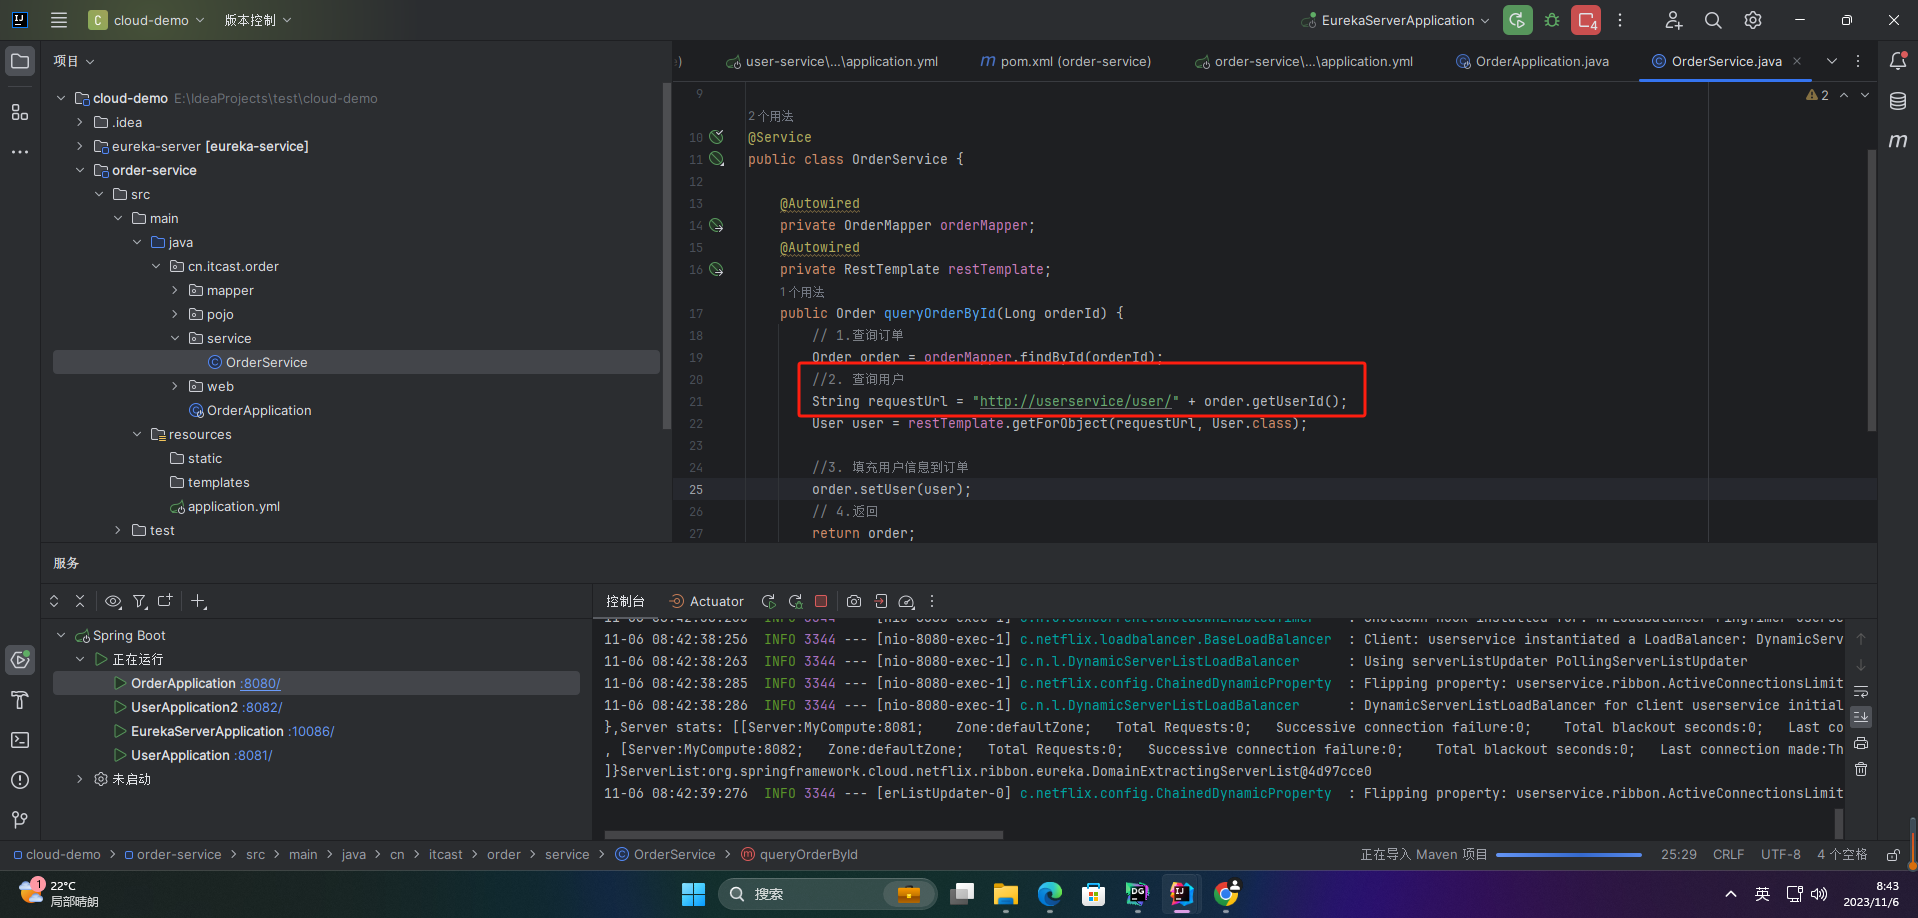Switch to OrderApplication.java tab
Screen dimensions: 1918x918
pyautogui.click(x=1532, y=61)
